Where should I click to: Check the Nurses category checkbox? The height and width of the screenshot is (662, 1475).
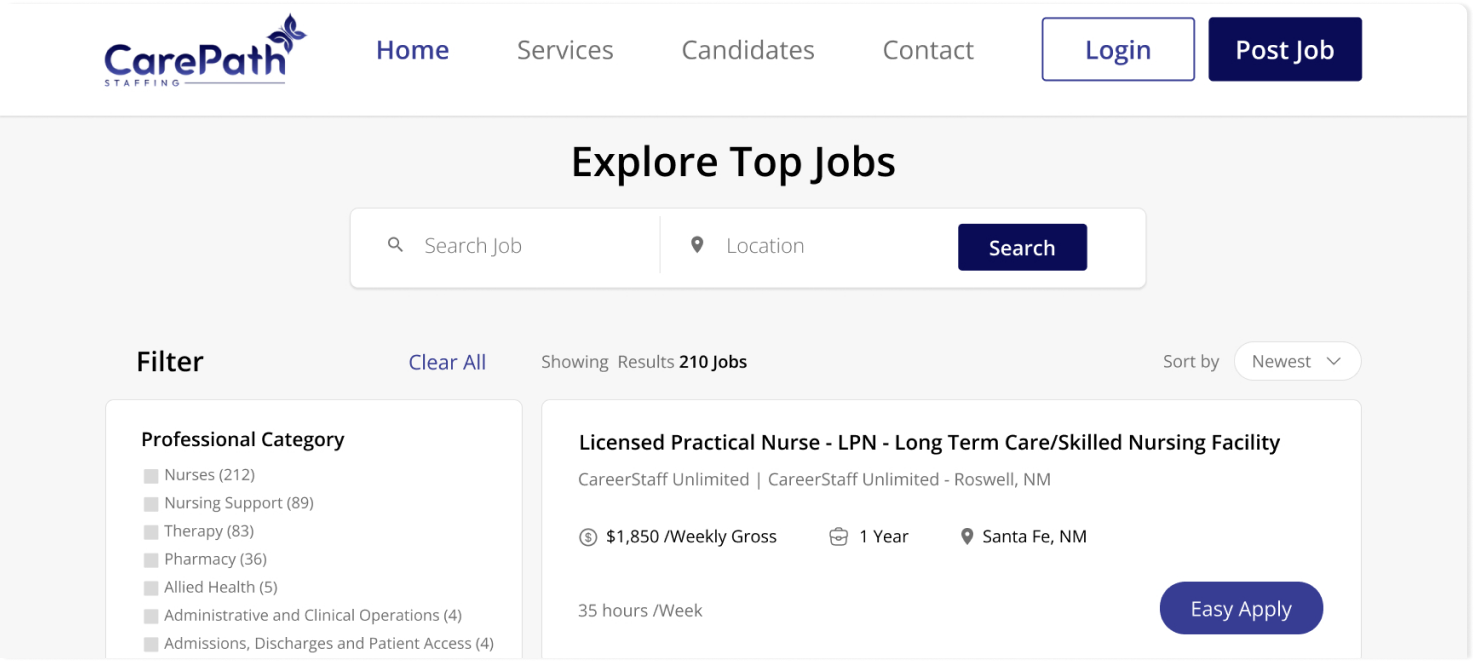tap(151, 476)
